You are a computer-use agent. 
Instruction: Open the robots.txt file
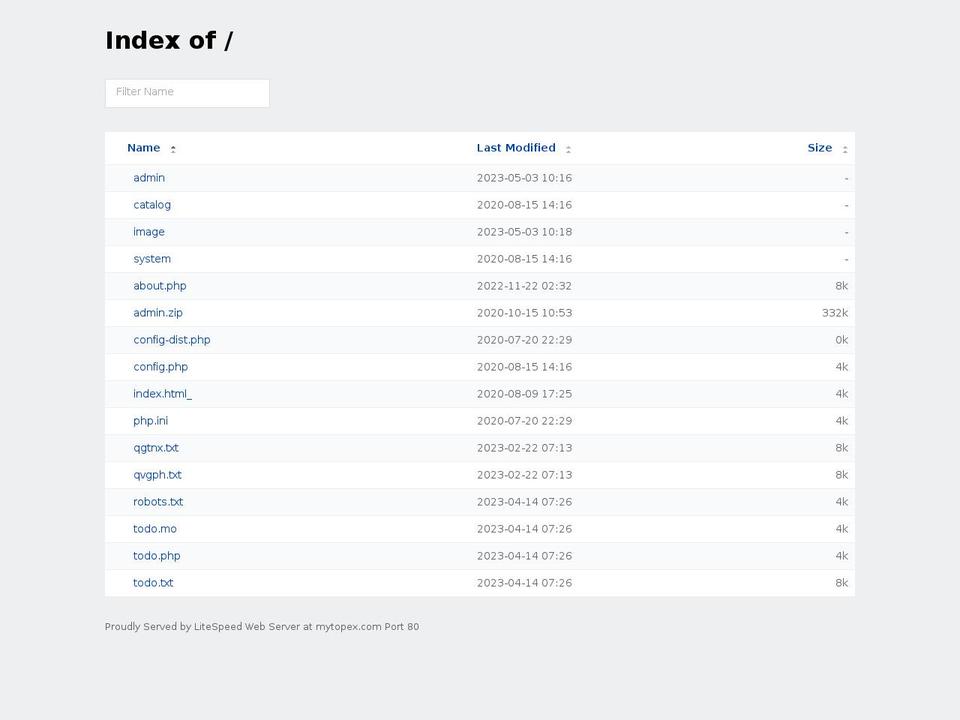[158, 501]
